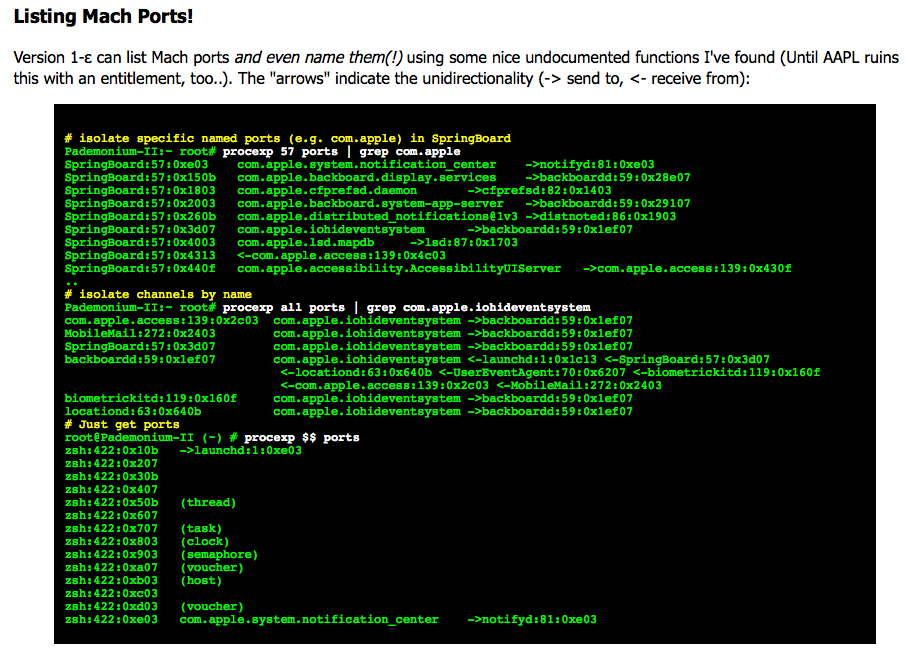906x651 pixels.
Task: Click the ->distnoted:86:0x1903 entry
Action: 600,217
